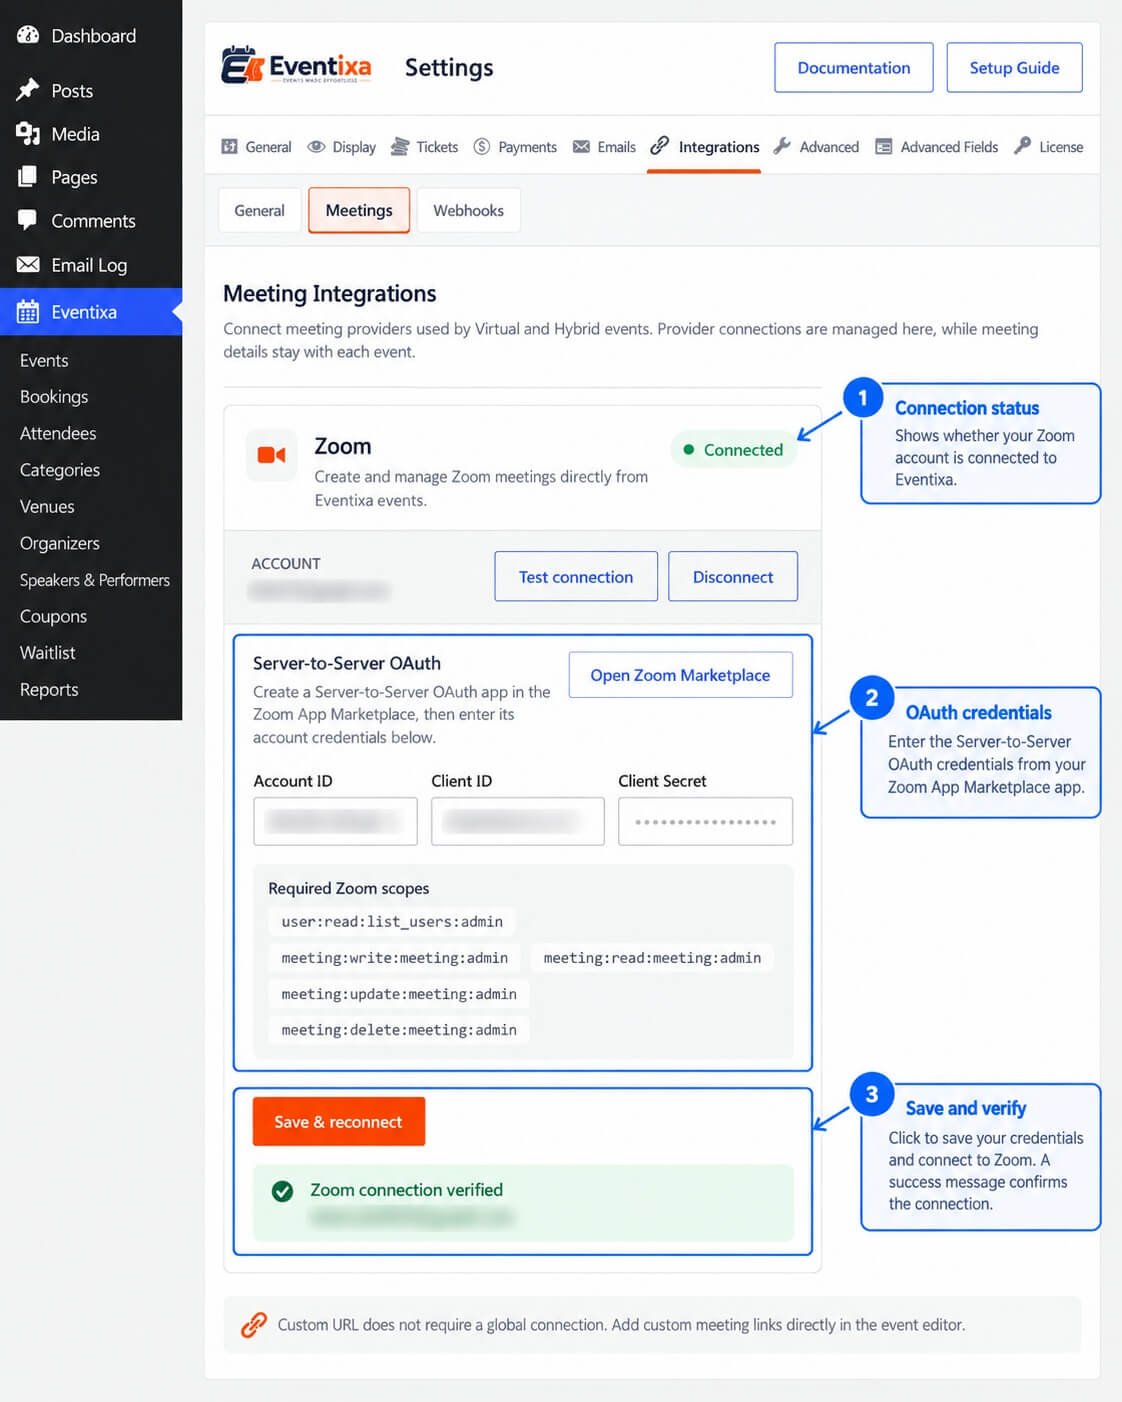The height and width of the screenshot is (1402, 1122).
Task: Click the Email Log envelope icon
Action: pyautogui.click(x=28, y=264)
